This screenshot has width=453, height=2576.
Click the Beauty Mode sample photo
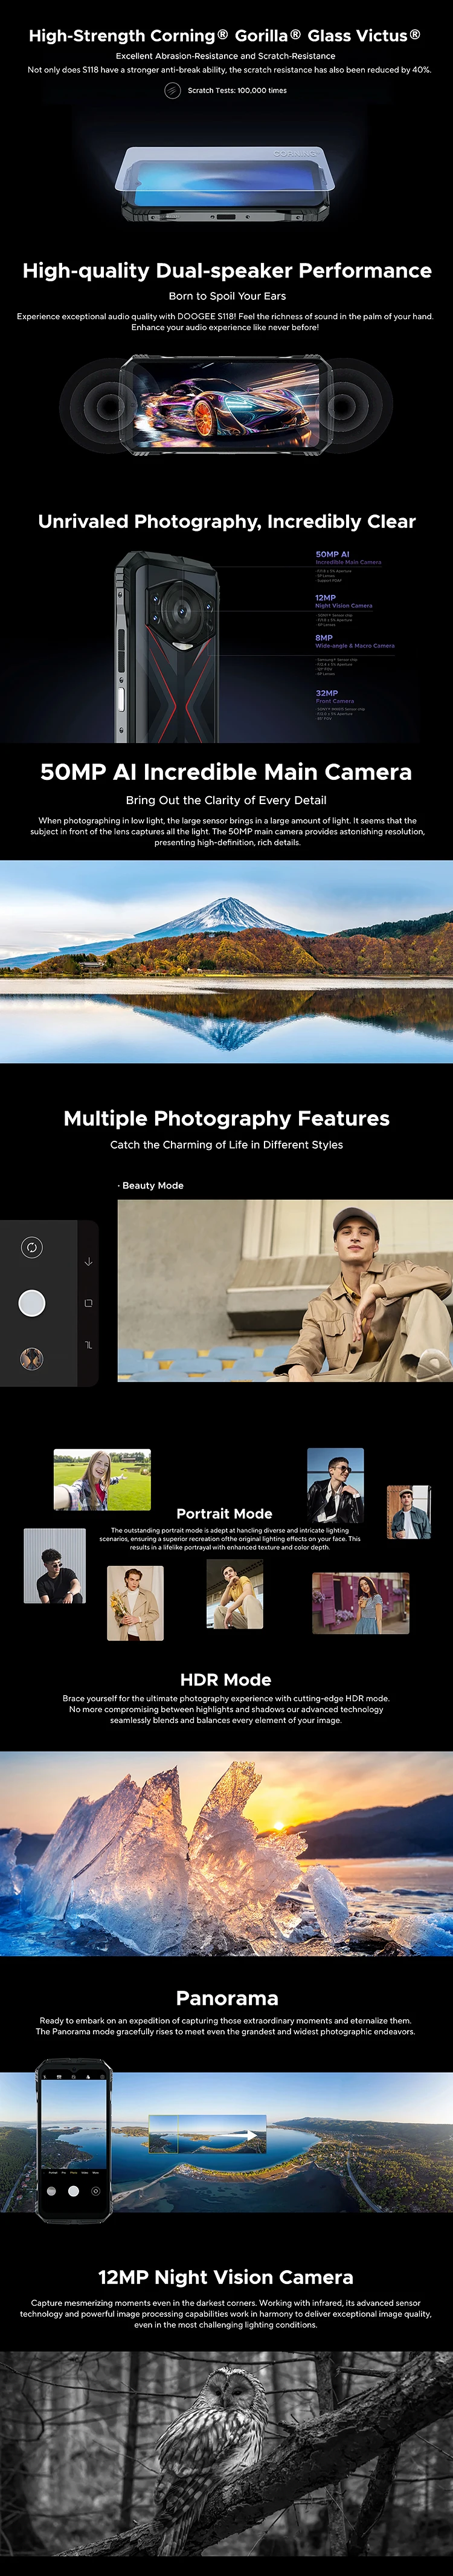(x=284, y=1290)
